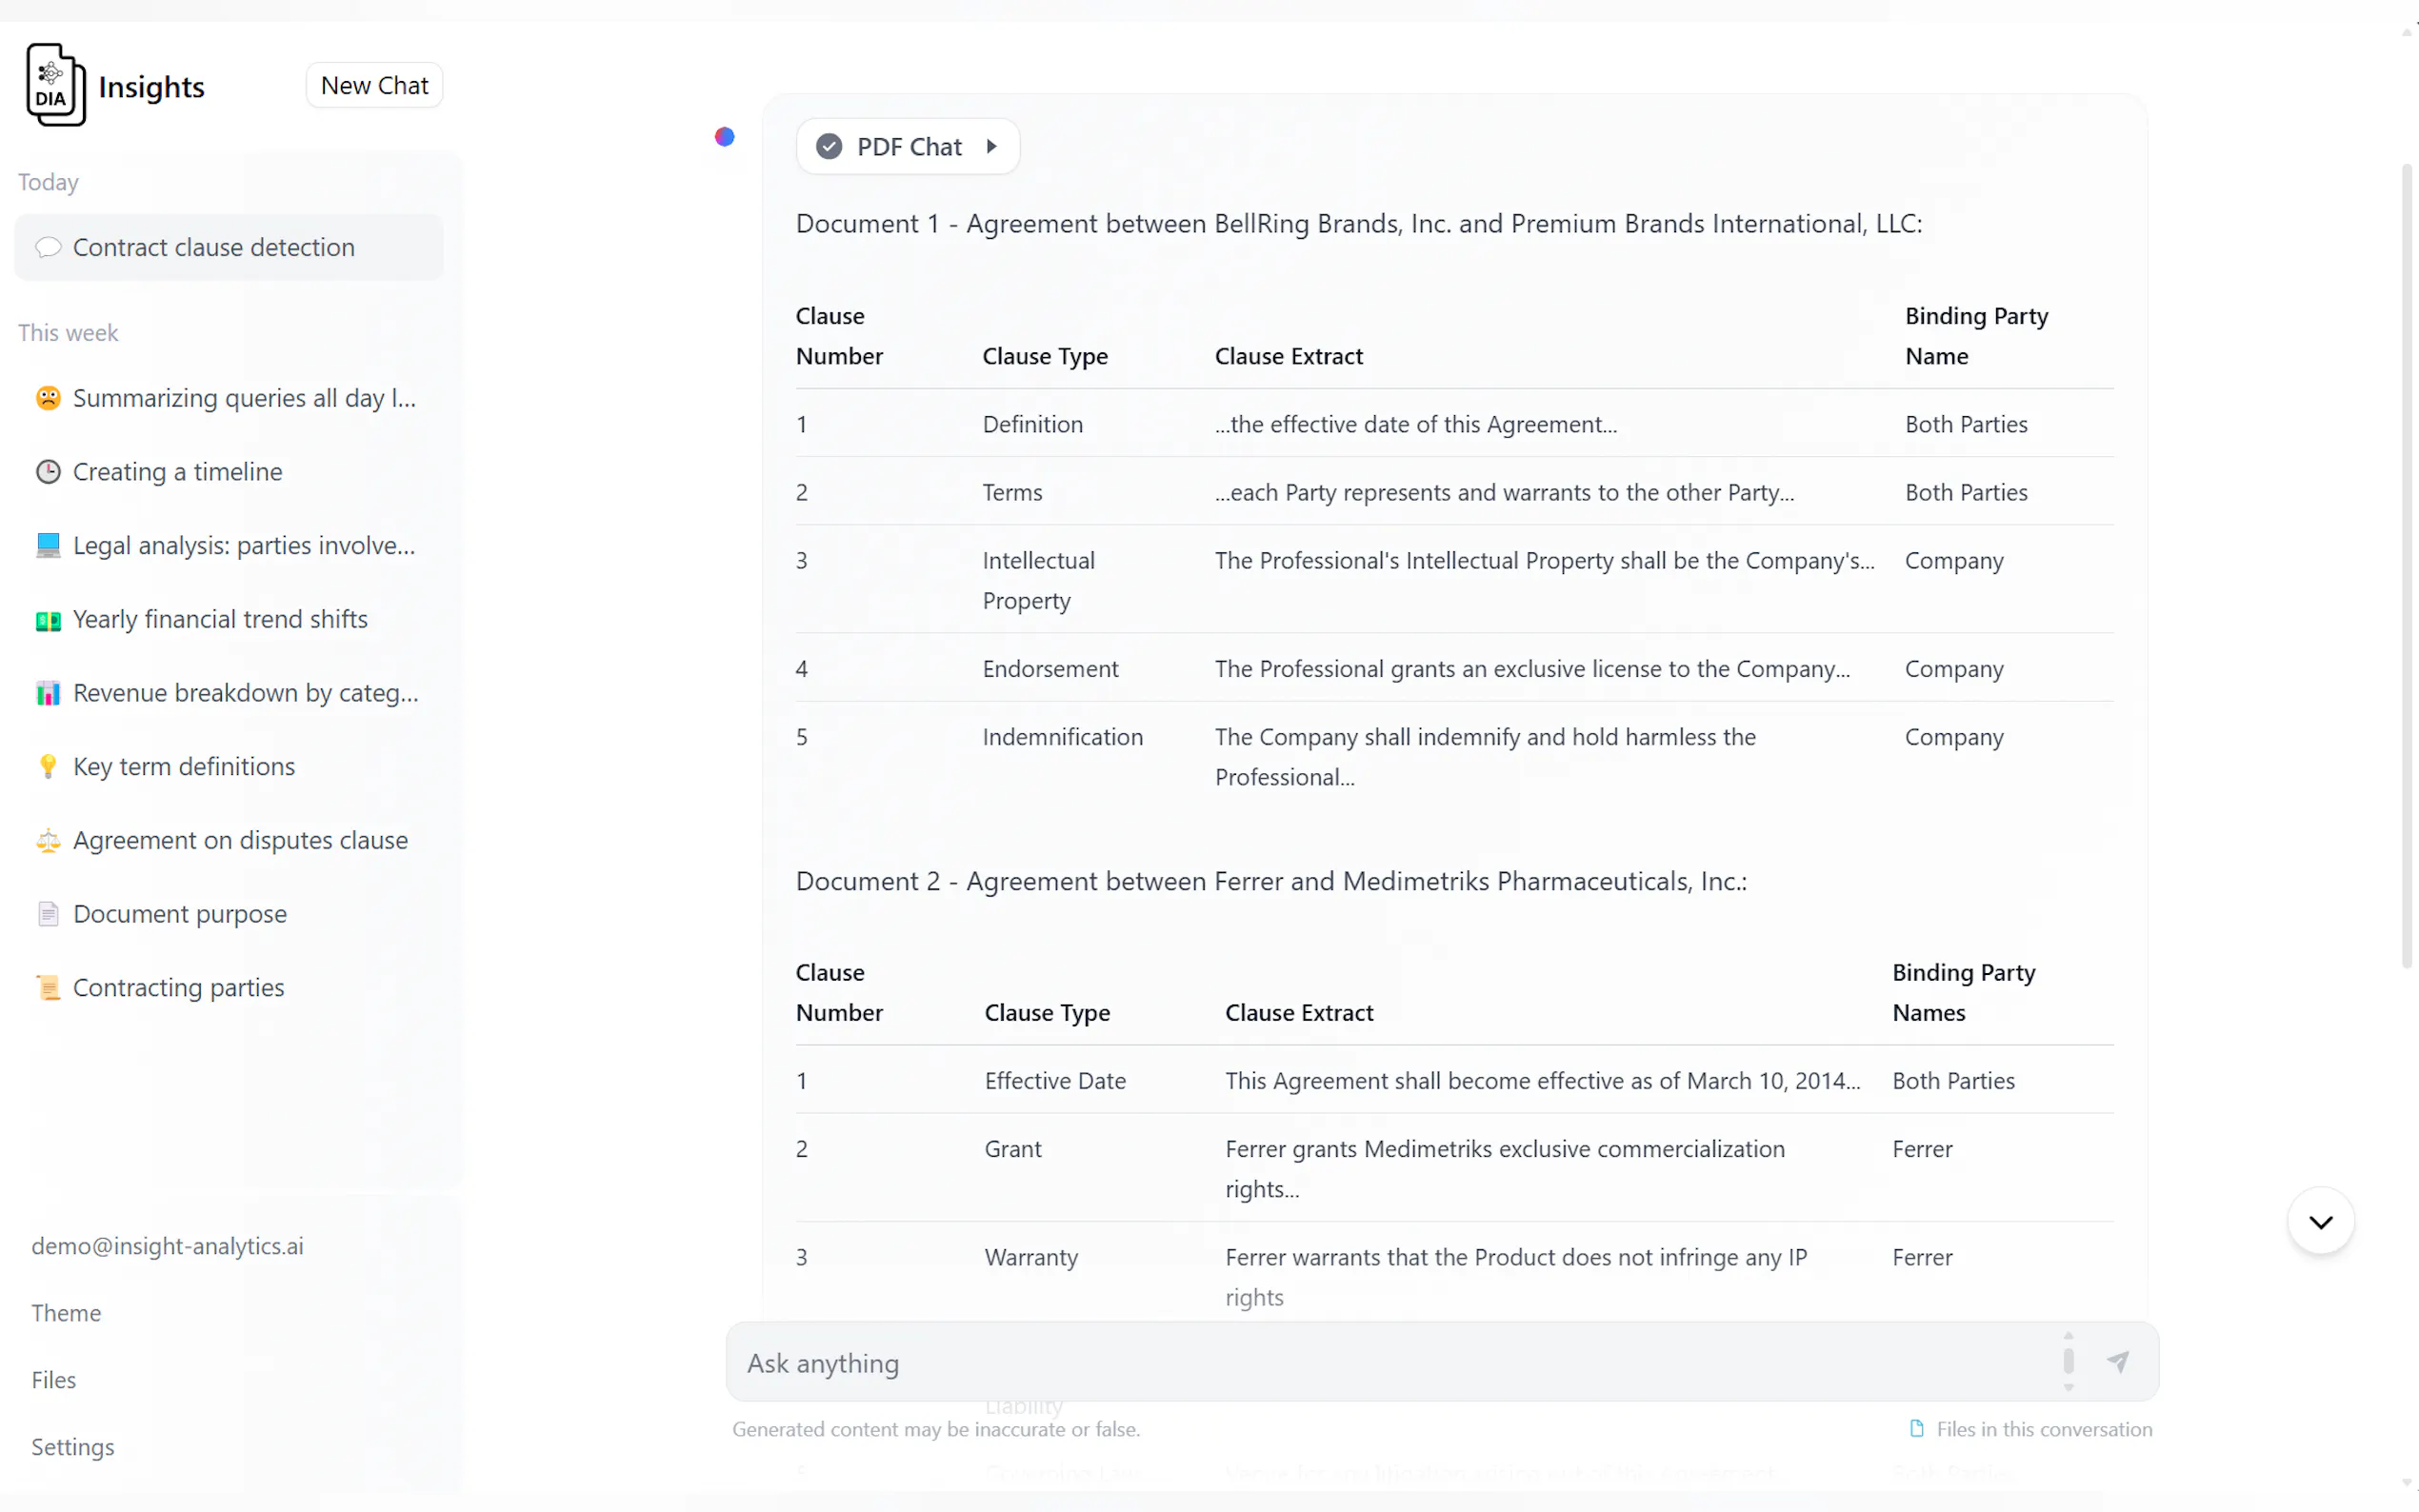Start a New Chat
This screenshot has width=2419, height=1512.
pos(374,85)
